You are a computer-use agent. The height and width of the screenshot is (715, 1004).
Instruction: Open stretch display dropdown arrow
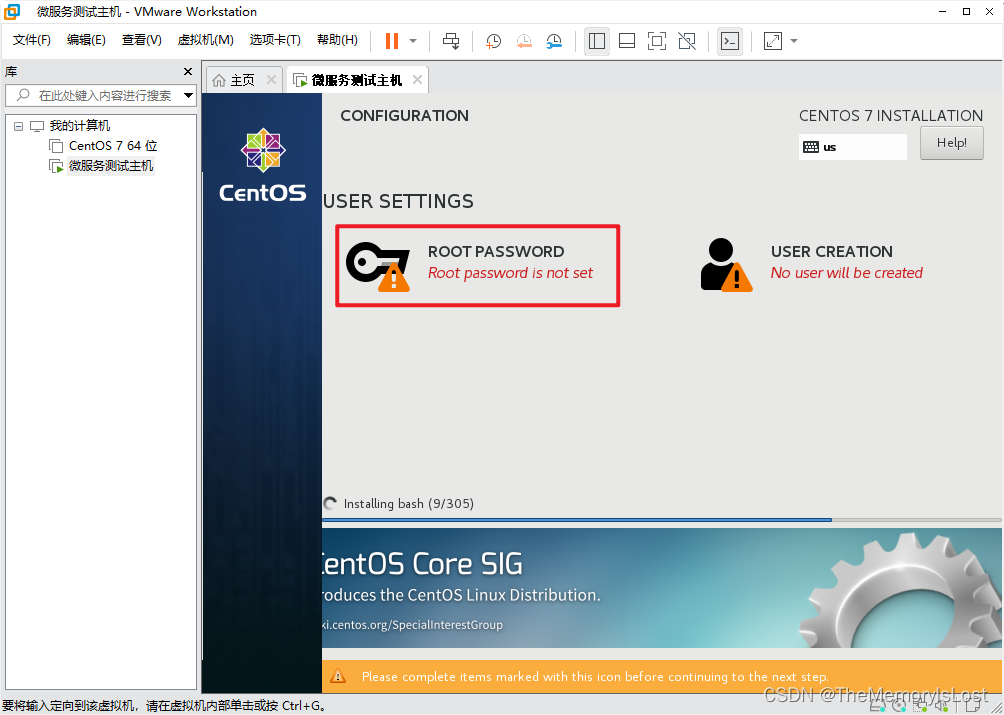pyautogui.click(x=794, y=41)
